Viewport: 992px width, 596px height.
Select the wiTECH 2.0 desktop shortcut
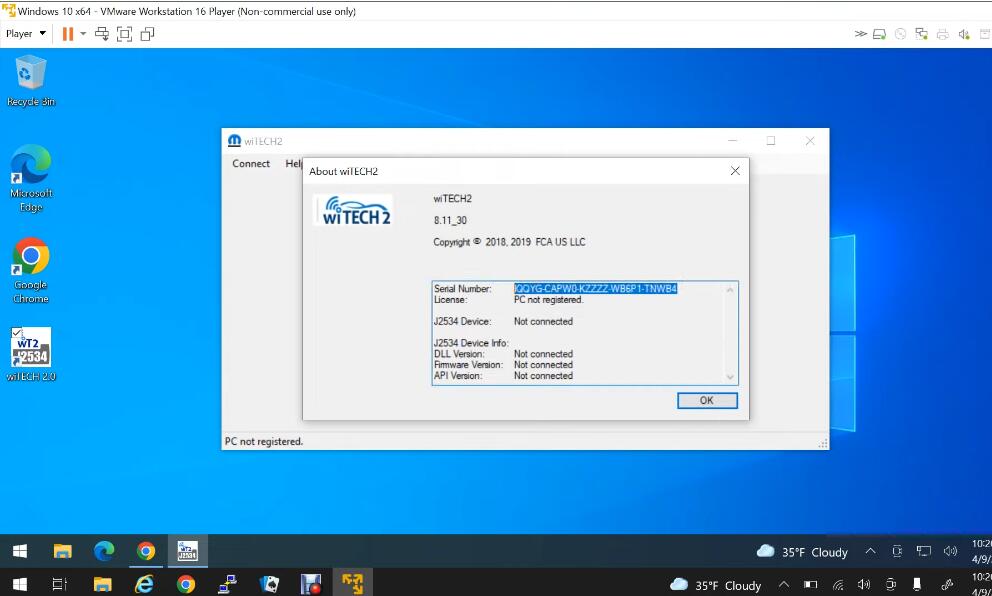pyautogui.click(x=30, y=354)
